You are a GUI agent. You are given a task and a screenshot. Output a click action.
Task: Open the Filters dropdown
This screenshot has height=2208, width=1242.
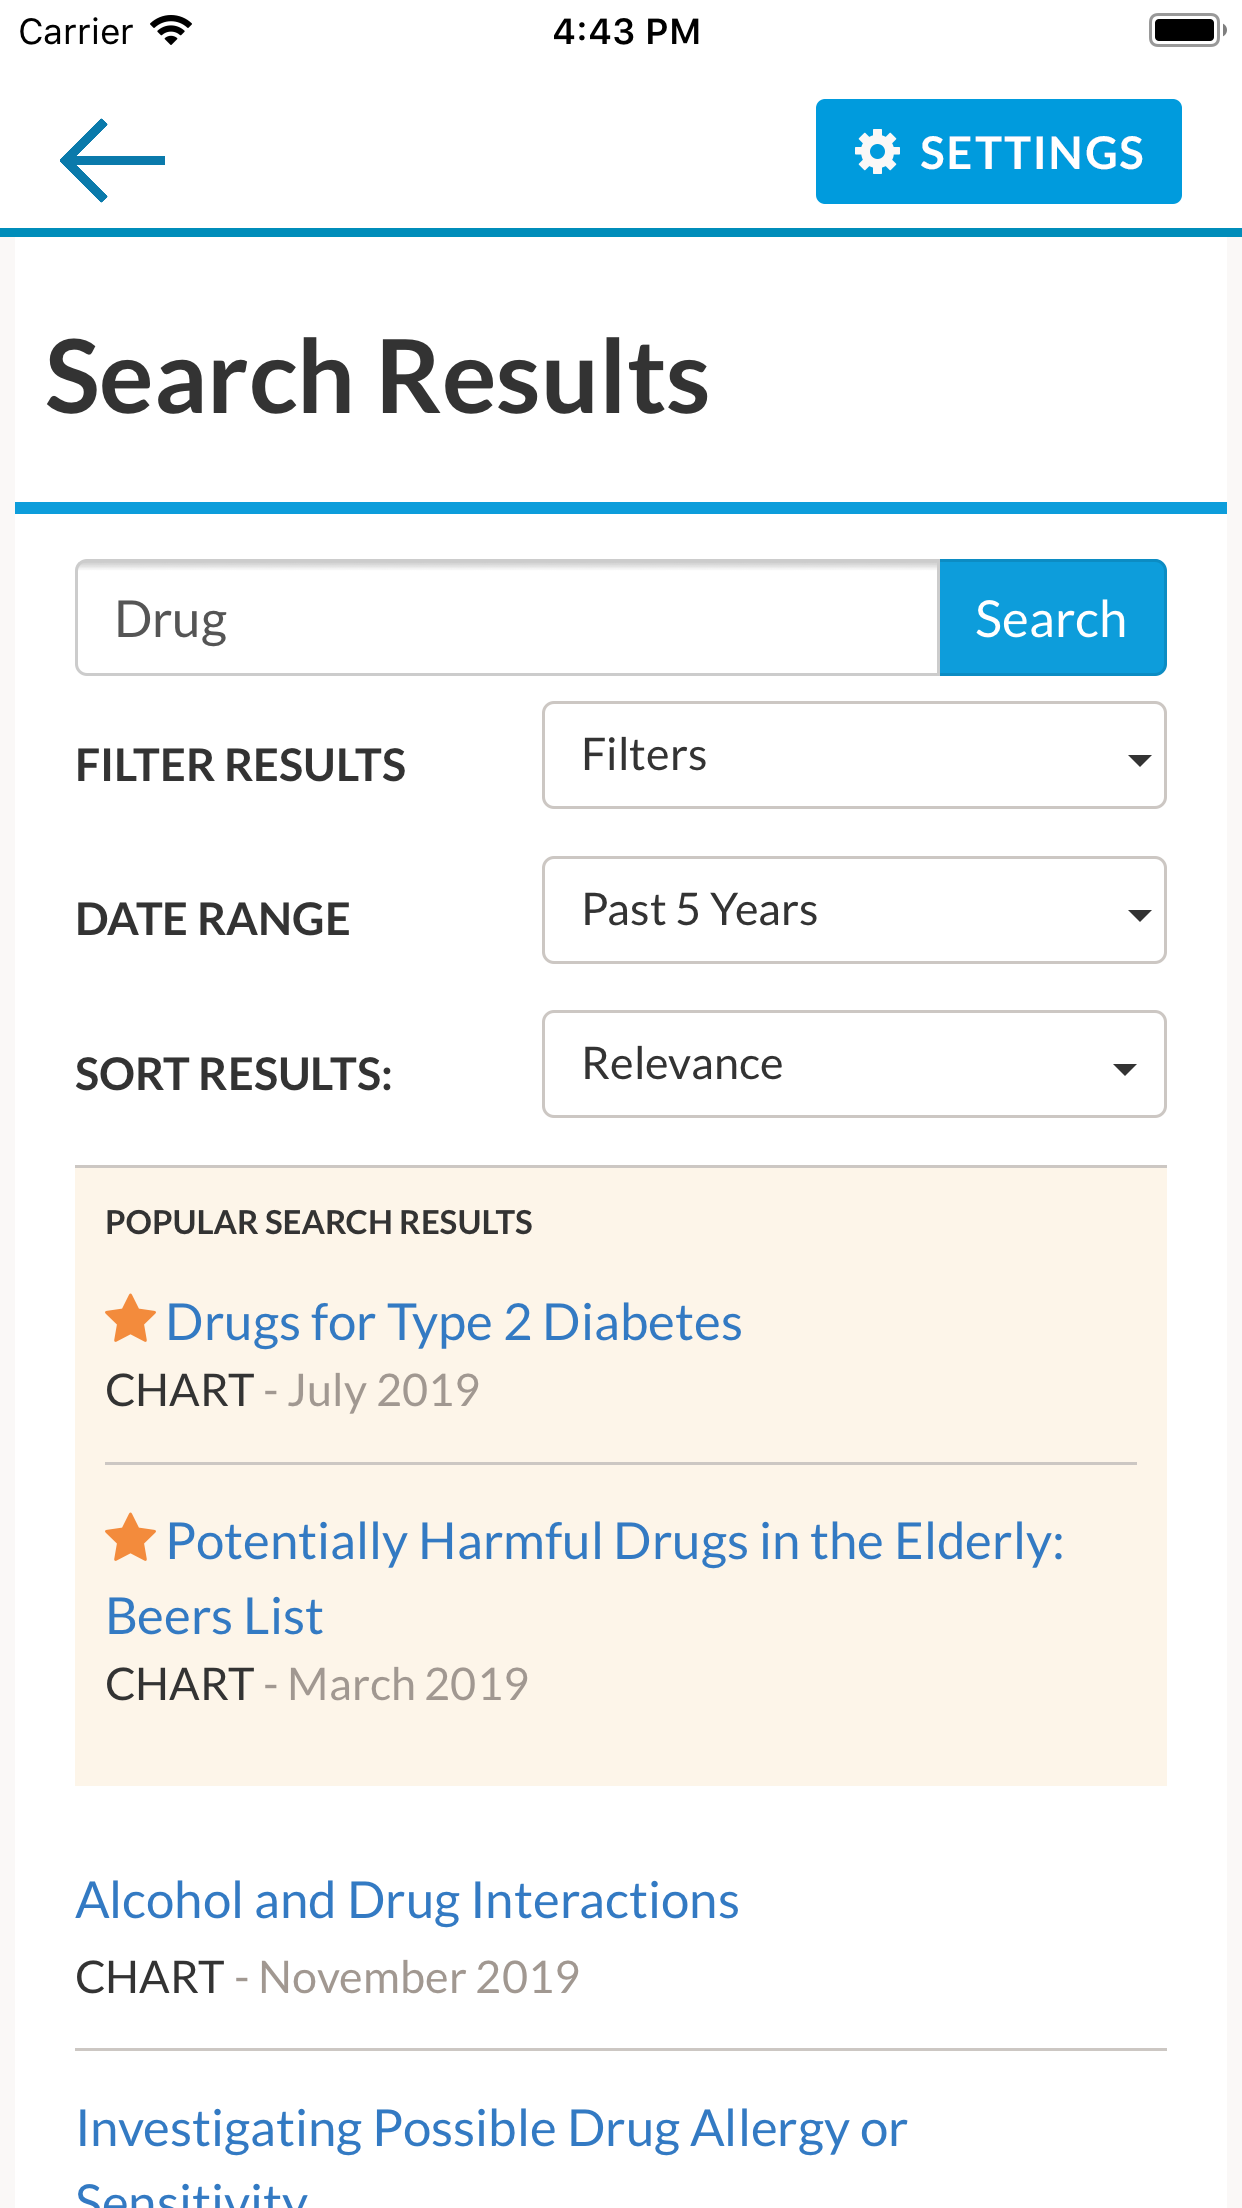854,755
